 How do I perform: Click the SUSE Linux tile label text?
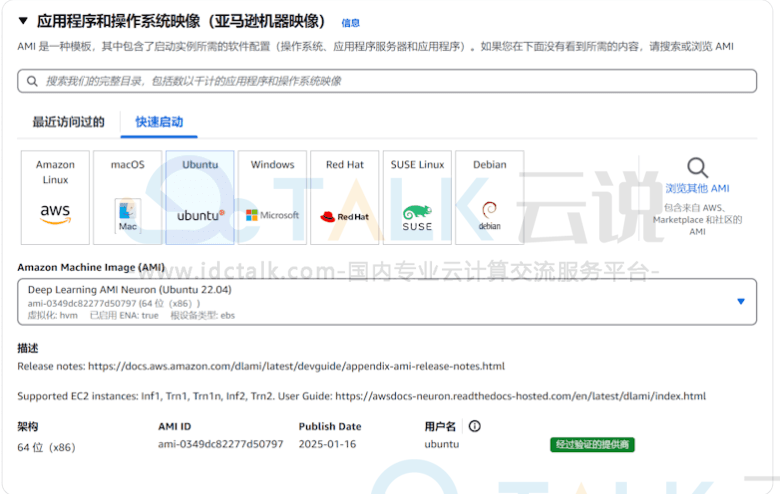pyautogui.click(x=417, y=165)
